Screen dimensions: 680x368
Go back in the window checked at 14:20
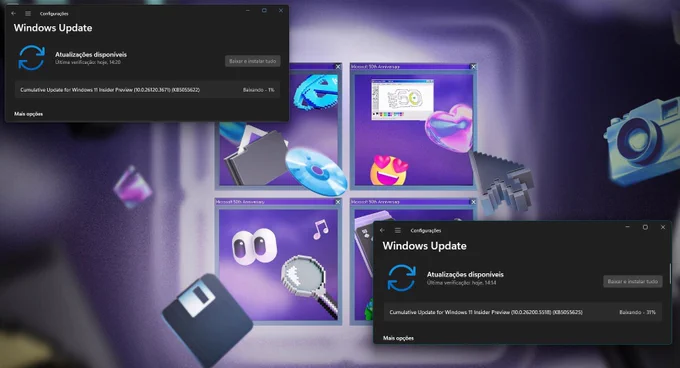pos(13,13)
